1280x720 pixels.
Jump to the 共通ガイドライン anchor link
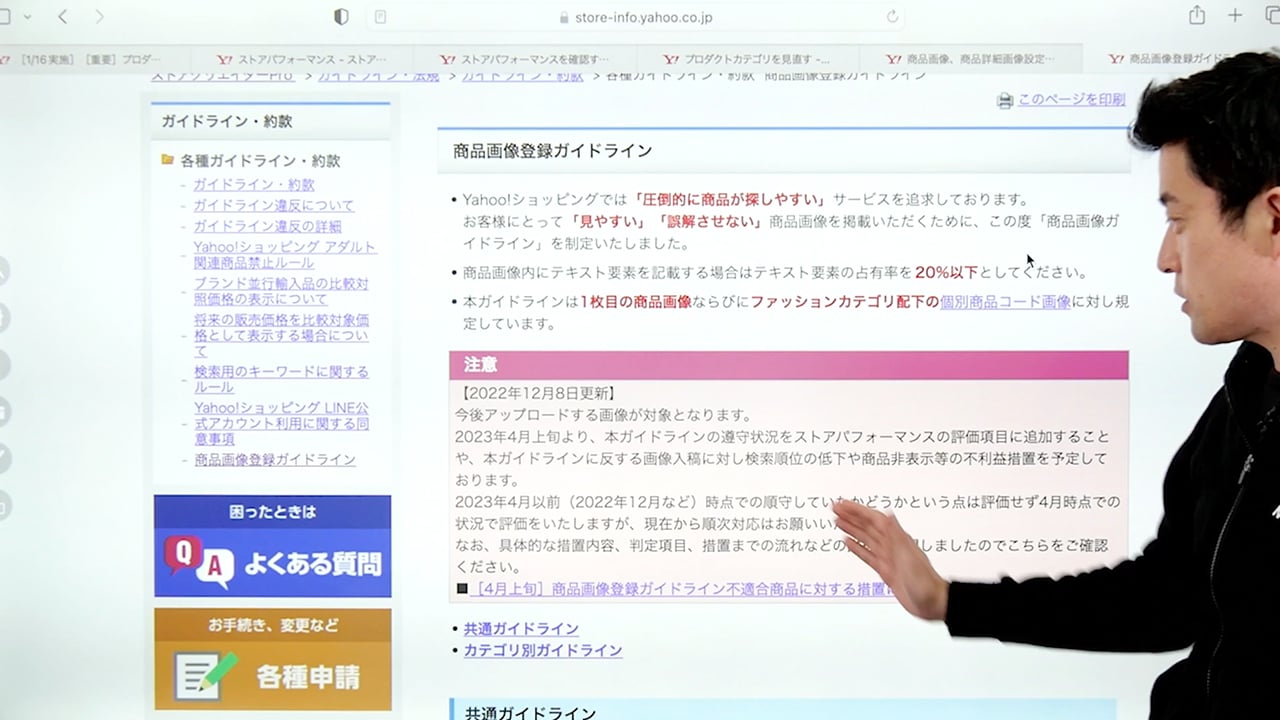tap(521, 629)
